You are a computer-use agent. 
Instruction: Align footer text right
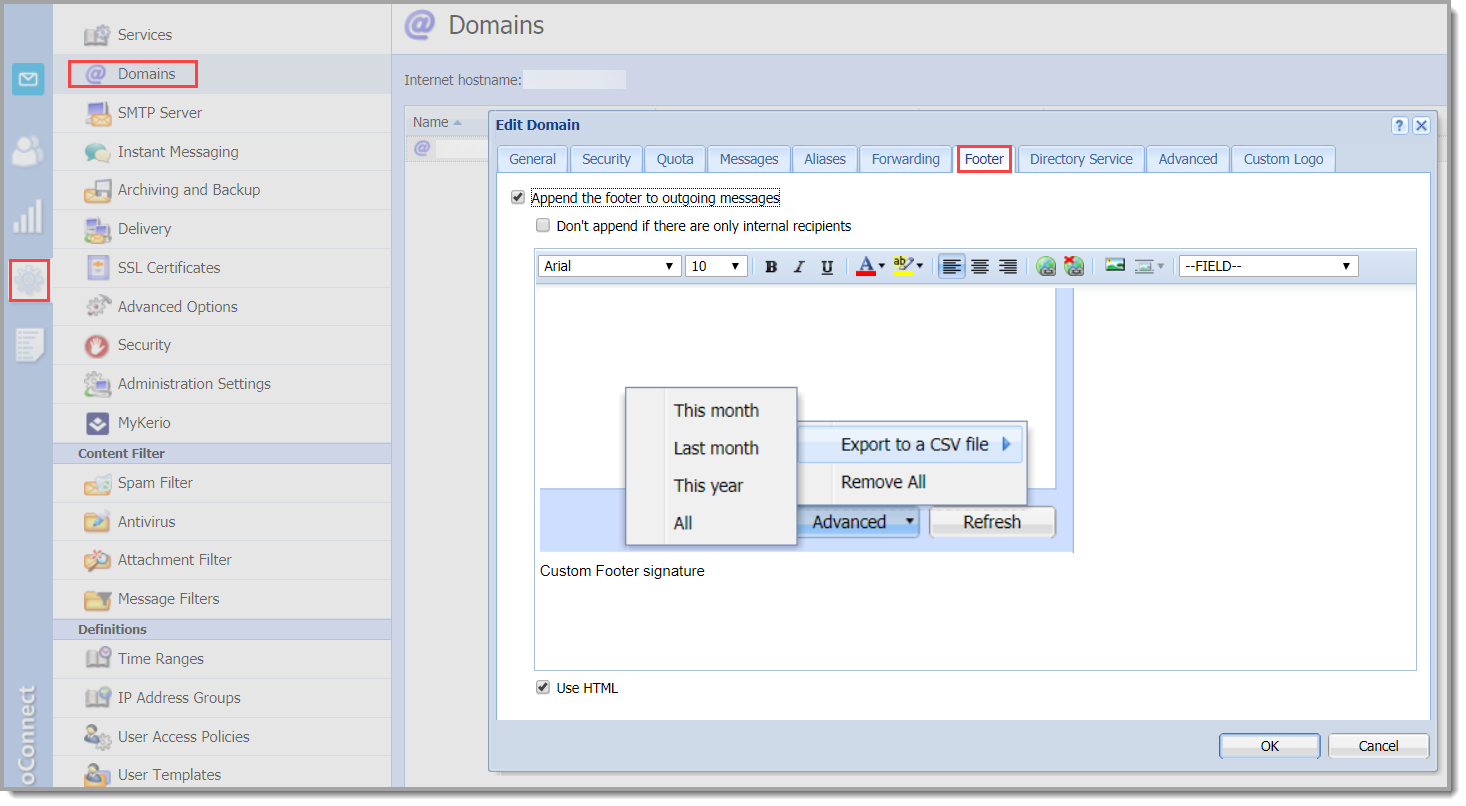(x=1008, y=267)
